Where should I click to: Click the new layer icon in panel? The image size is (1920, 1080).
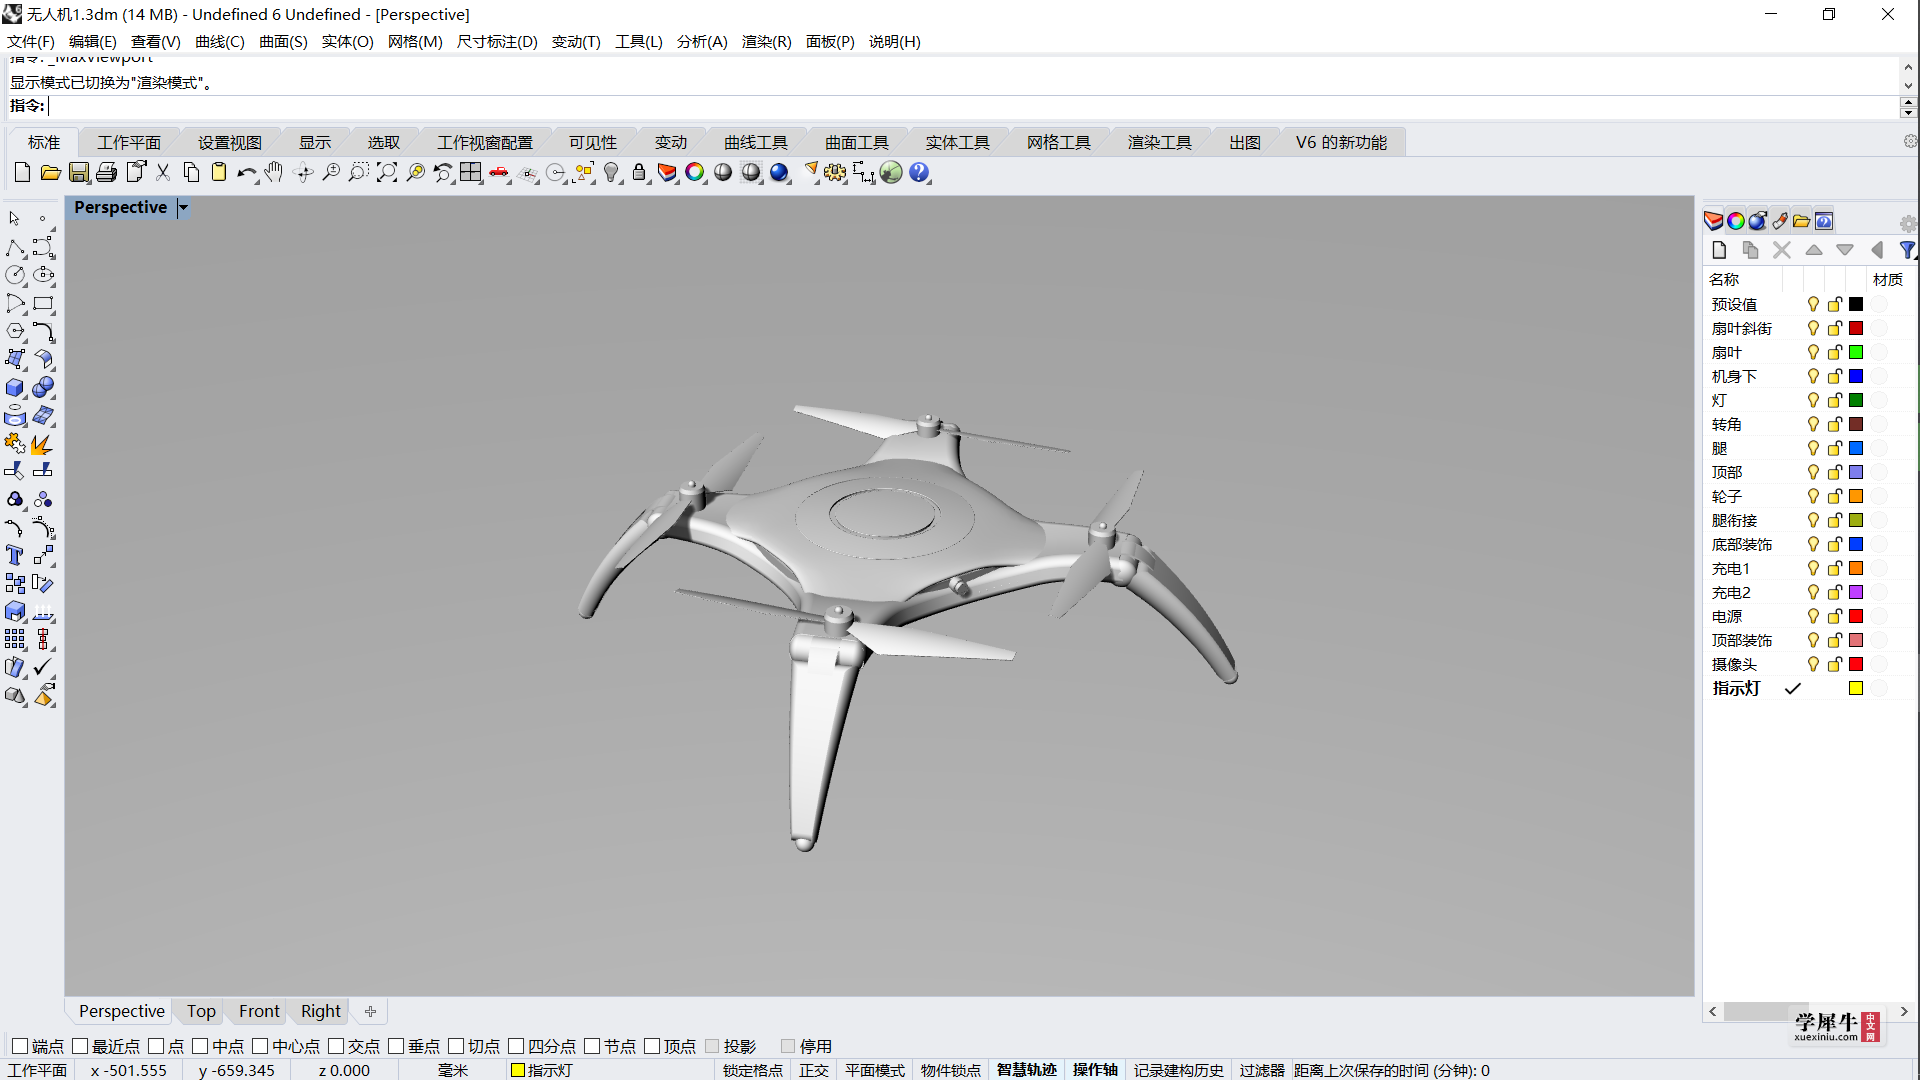point(1719,250)
